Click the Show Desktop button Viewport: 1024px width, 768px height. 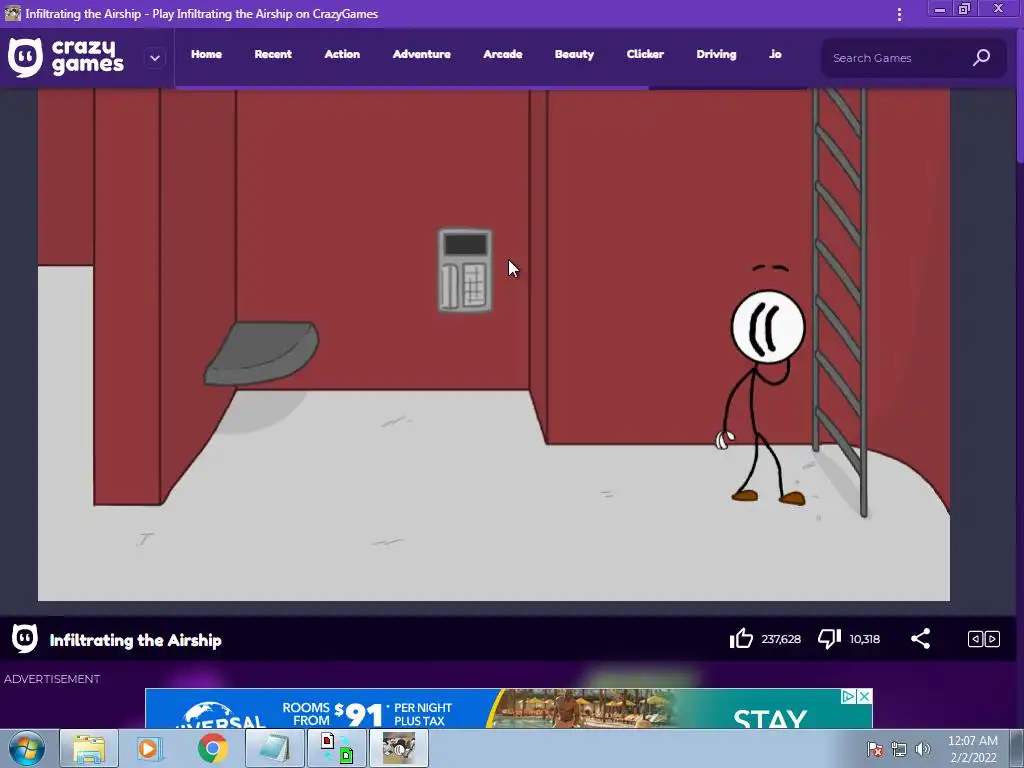(1017, 748)
